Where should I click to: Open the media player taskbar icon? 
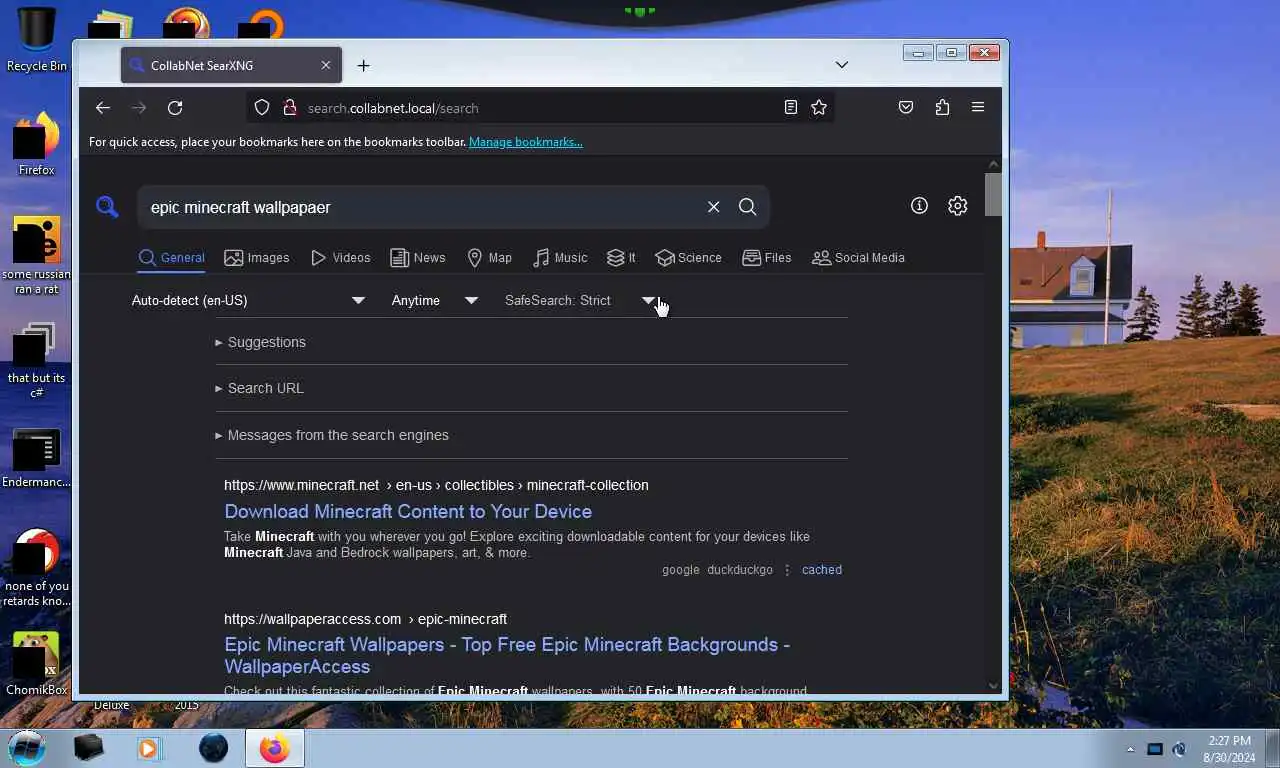click(x=149, y=748)
